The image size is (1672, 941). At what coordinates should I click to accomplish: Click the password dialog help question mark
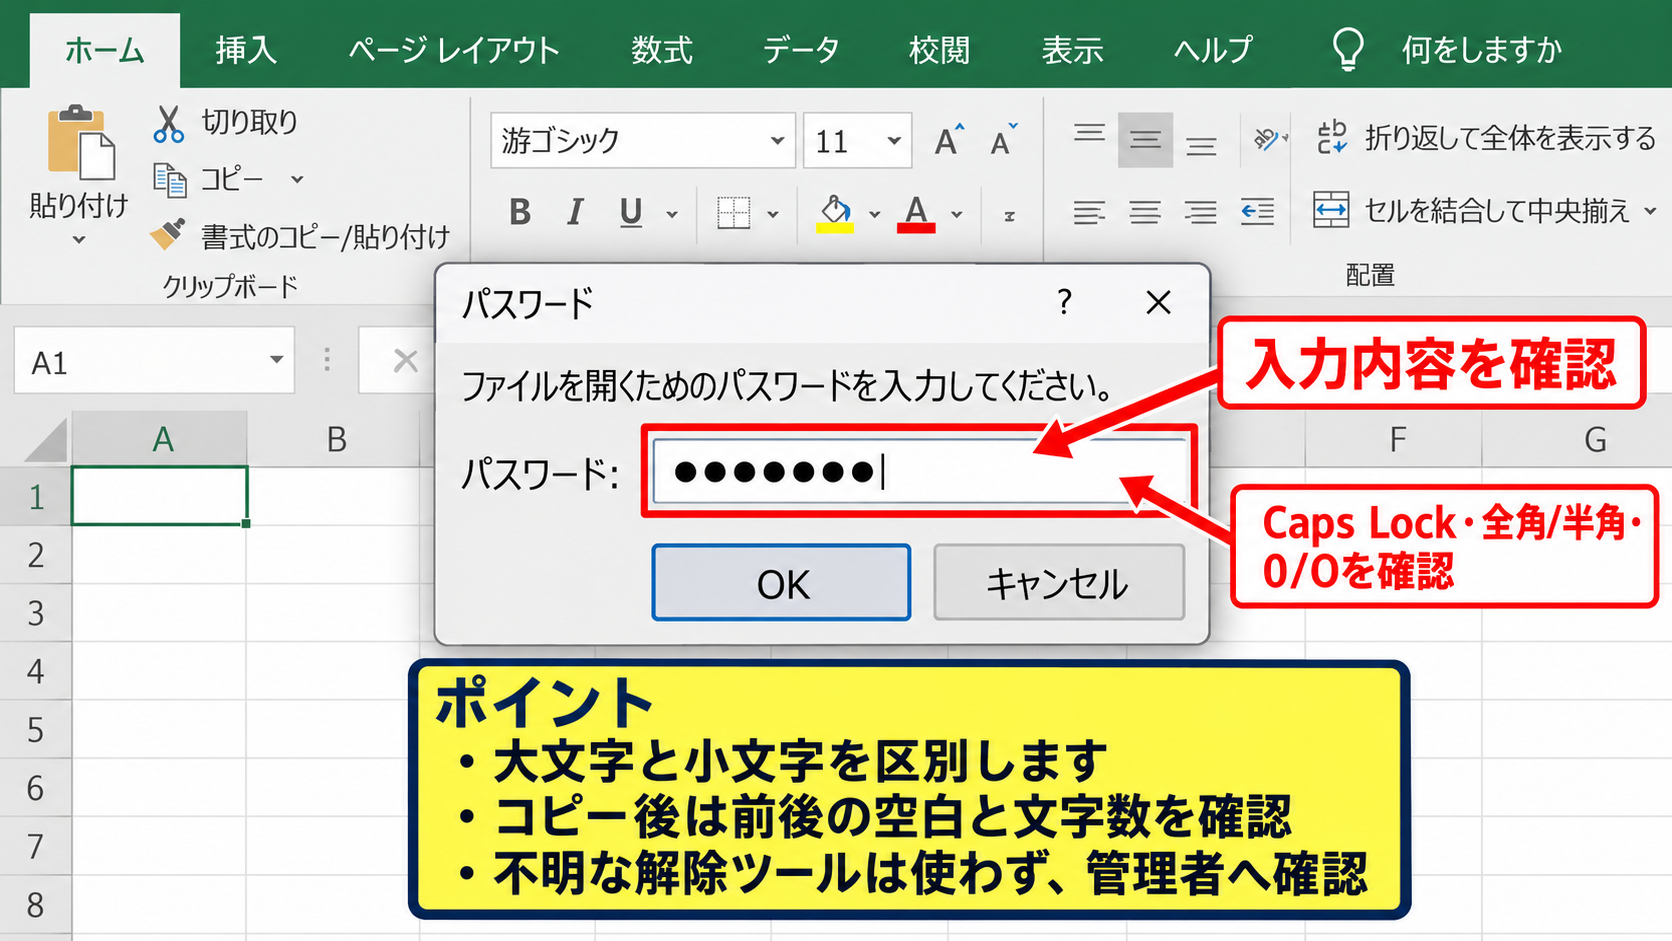click(x=1064, y=302)
